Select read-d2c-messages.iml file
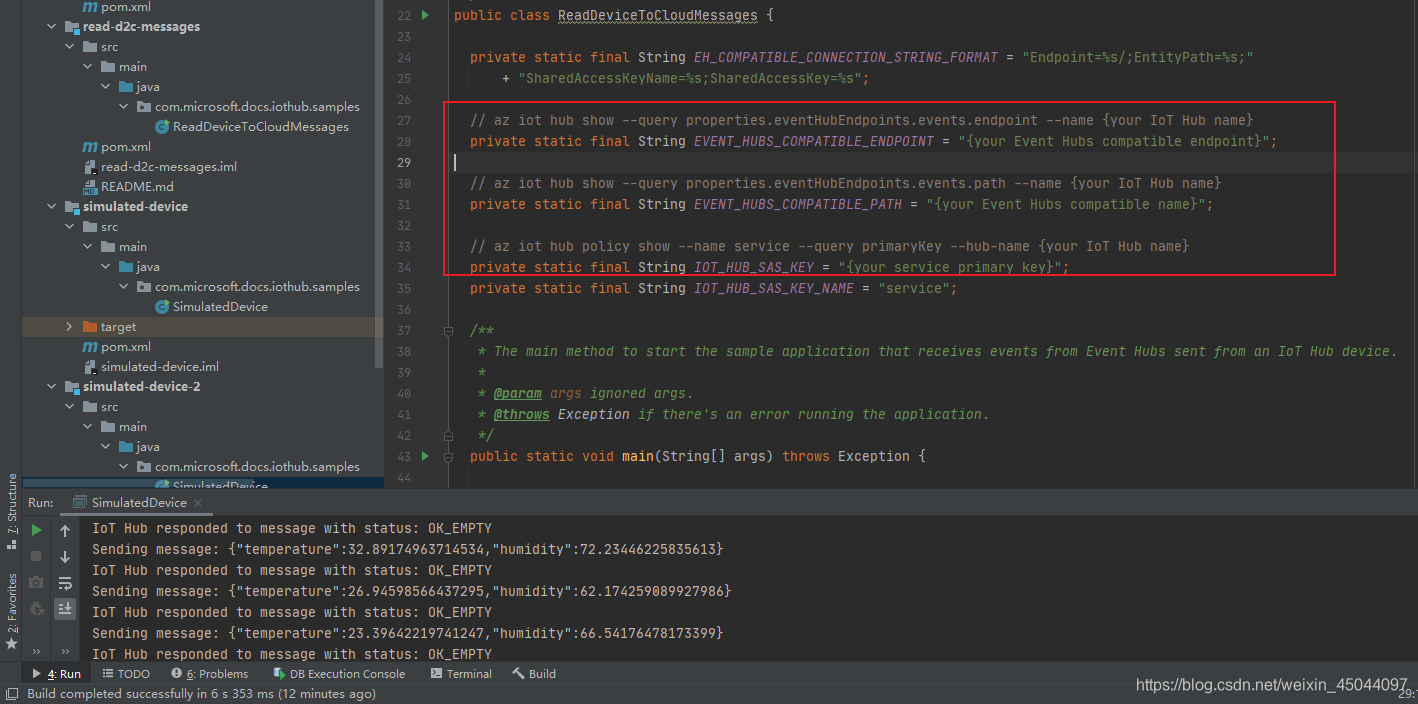 [x=169, y=167]
